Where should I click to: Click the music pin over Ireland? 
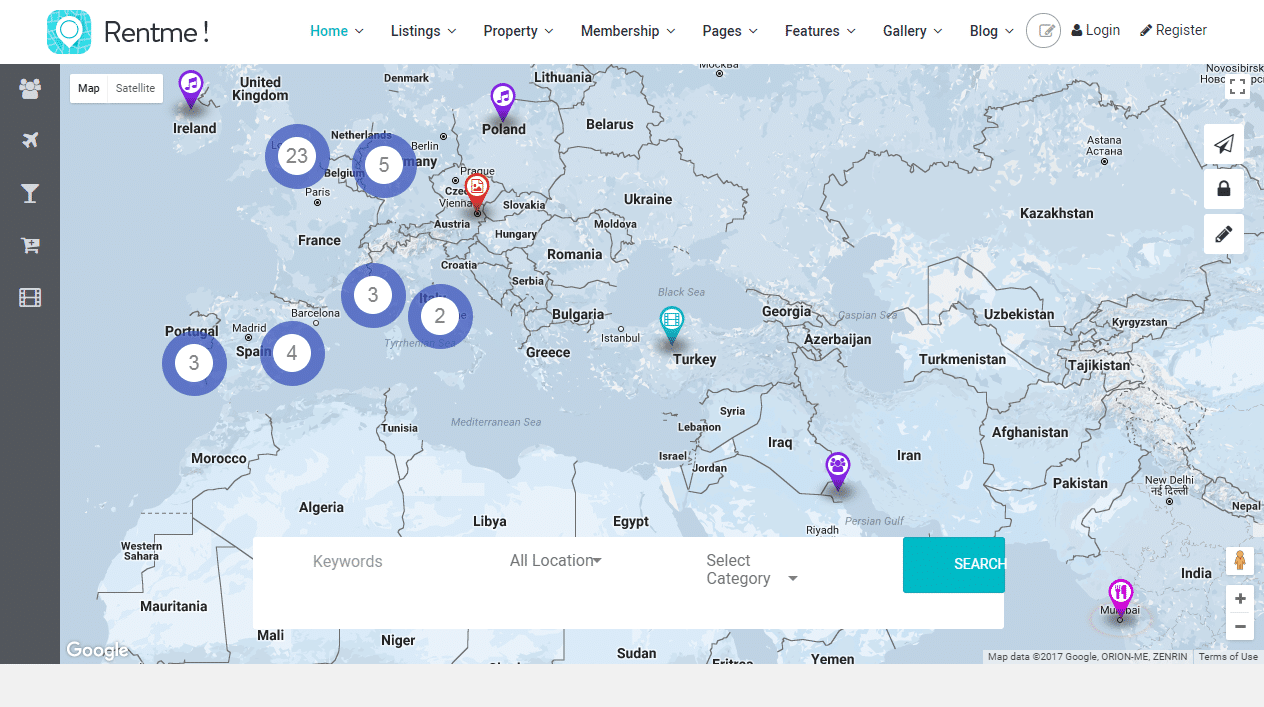click(x=190, y=88)
